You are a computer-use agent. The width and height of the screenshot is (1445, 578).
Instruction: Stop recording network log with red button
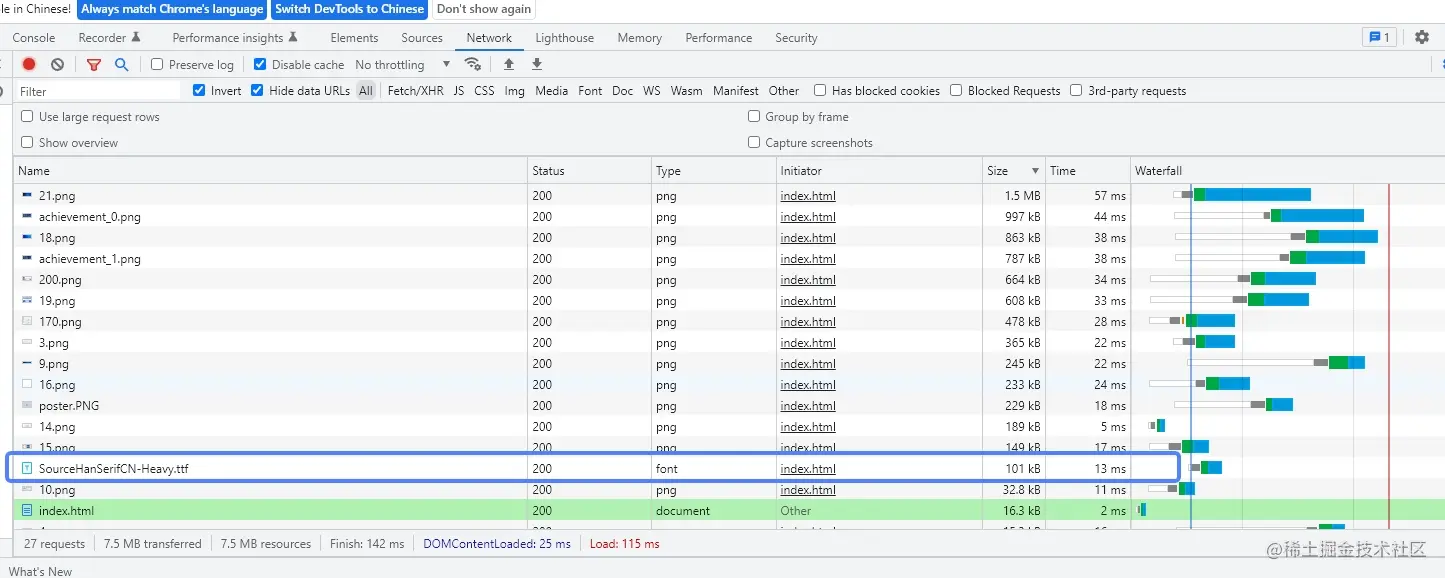pos(29,64)
